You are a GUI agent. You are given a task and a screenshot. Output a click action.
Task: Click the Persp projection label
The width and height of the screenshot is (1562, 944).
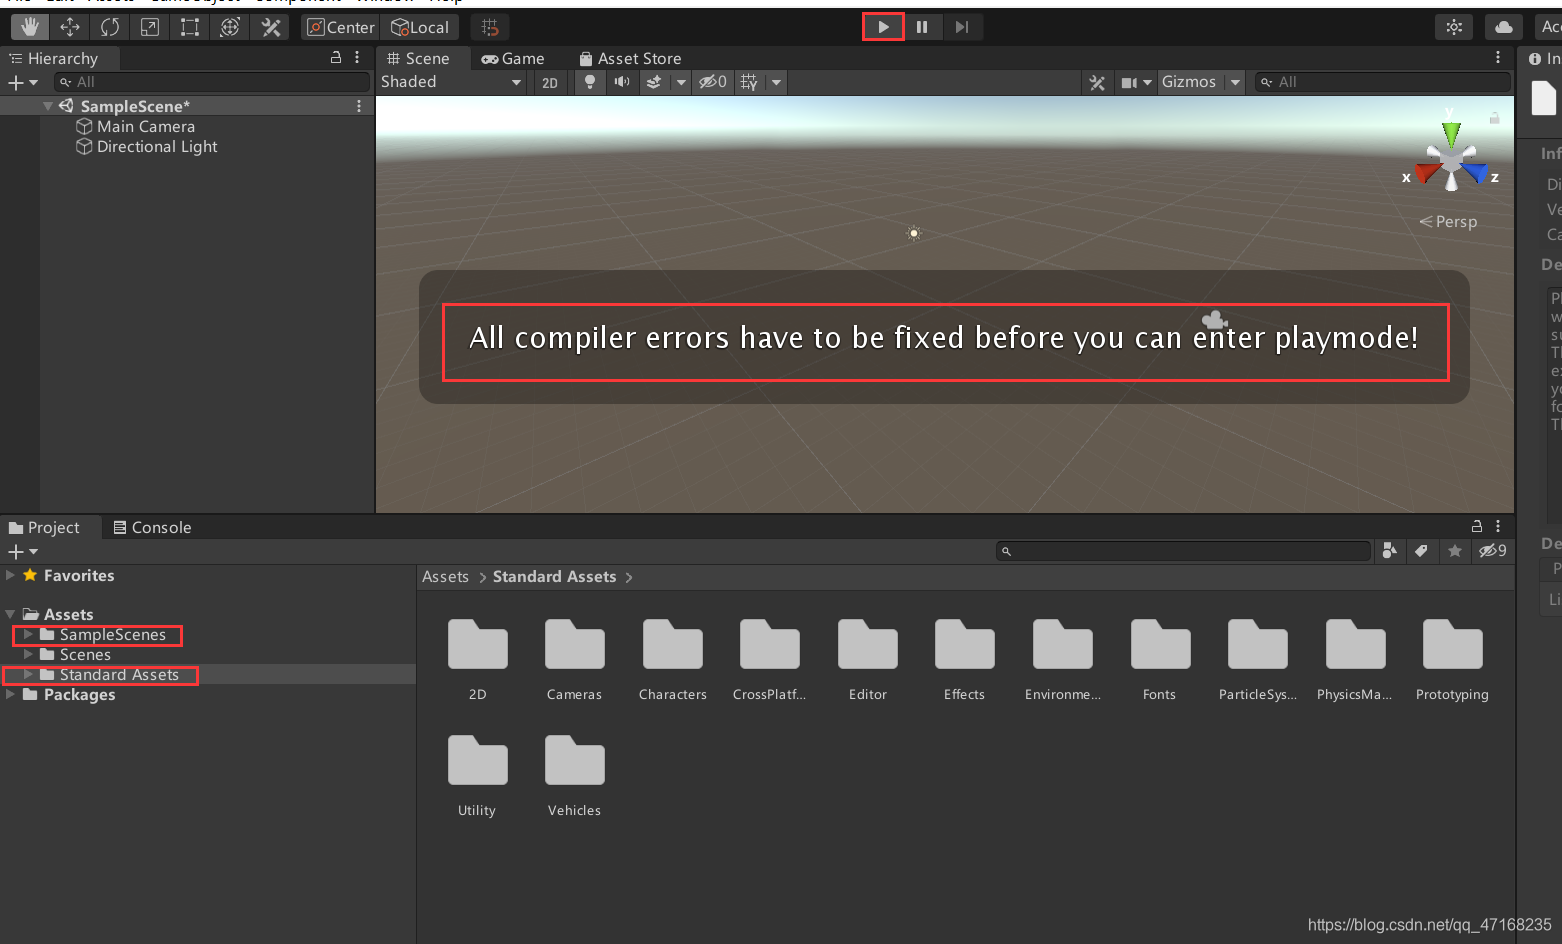click(1456, 222)
